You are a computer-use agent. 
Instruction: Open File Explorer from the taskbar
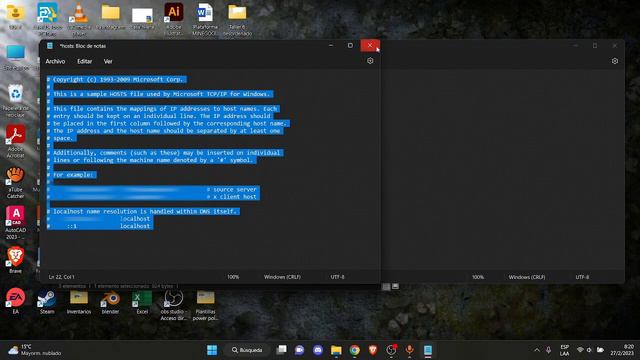(x=336, y=350)
